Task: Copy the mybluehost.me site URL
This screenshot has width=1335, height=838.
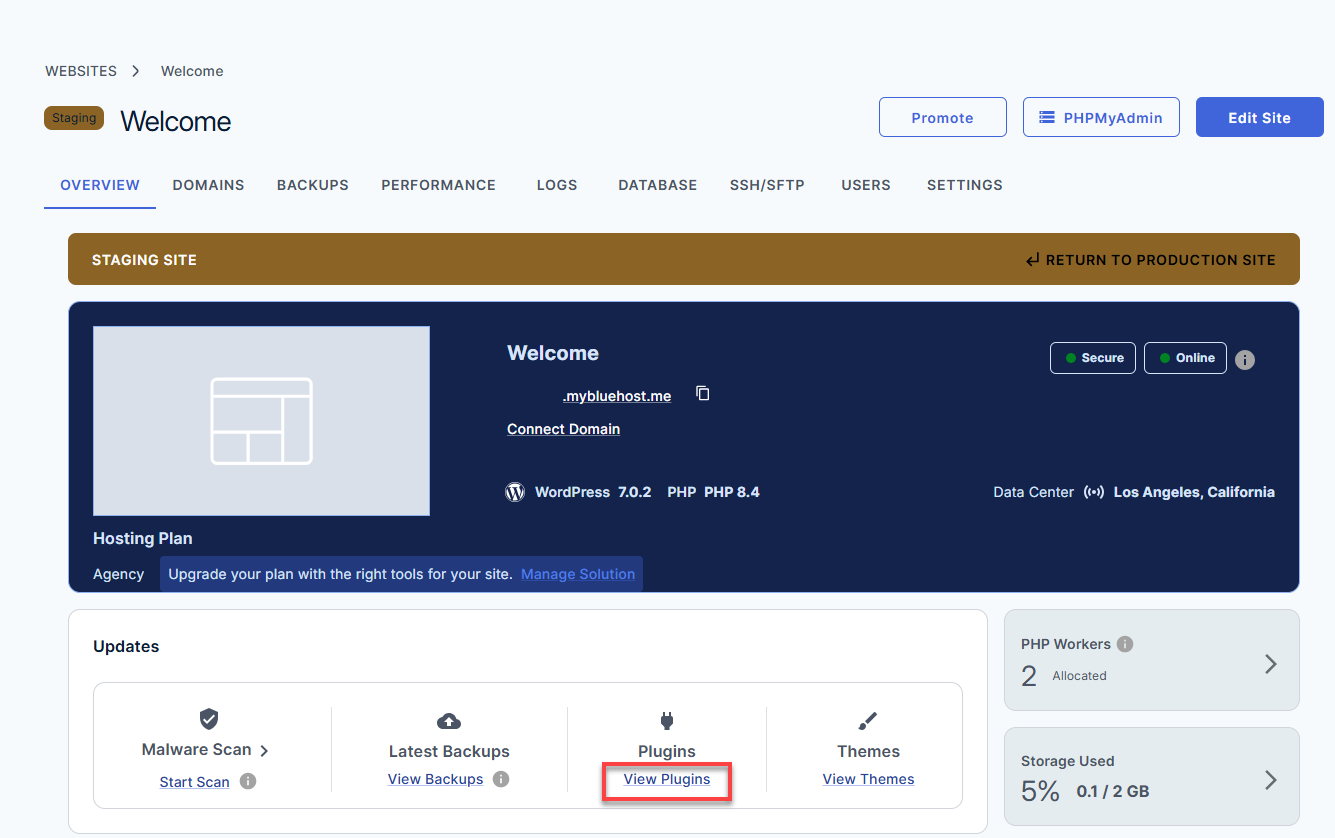Action: 703,394
